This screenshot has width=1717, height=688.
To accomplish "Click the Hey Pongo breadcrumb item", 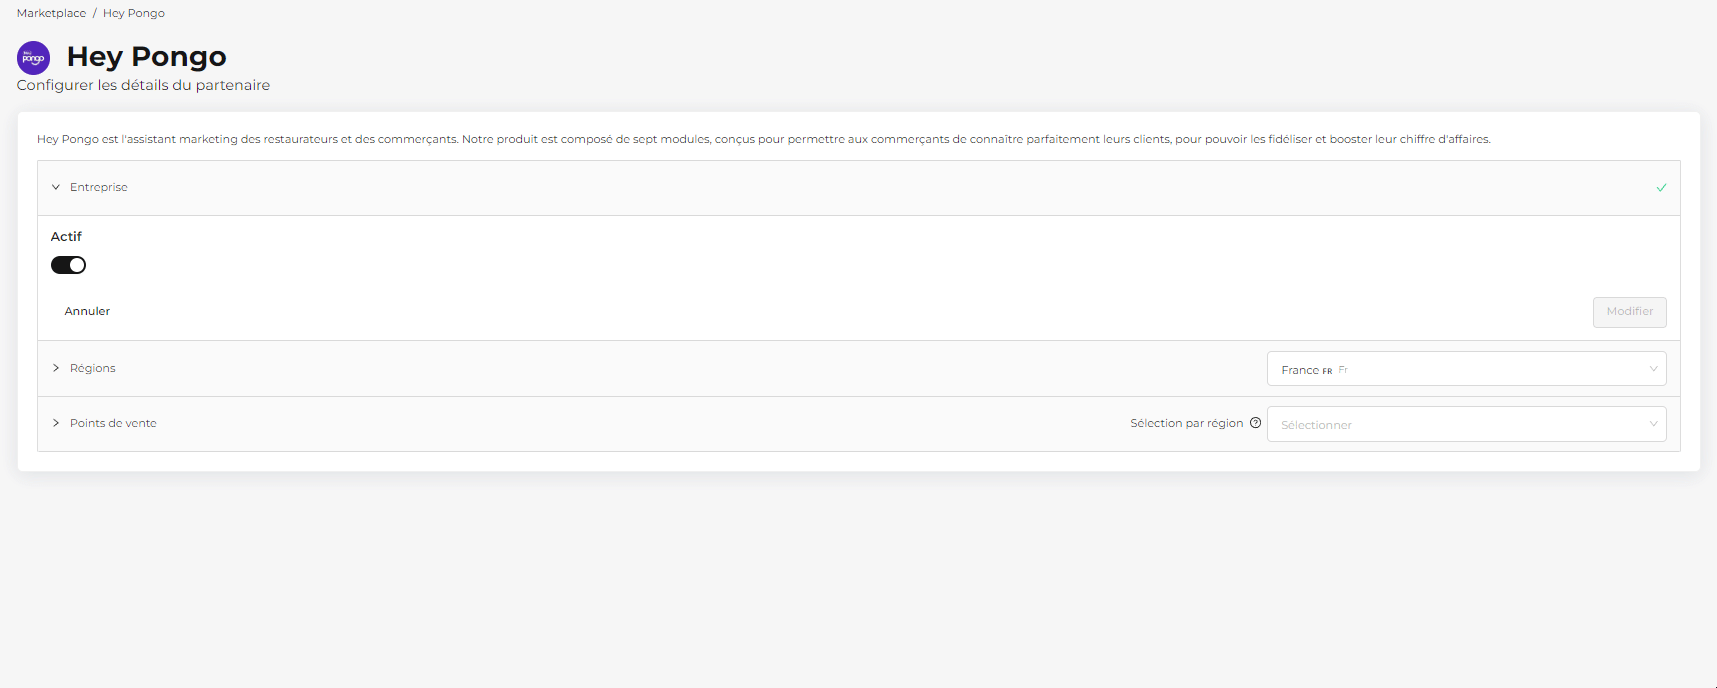I will click(134, 13).
